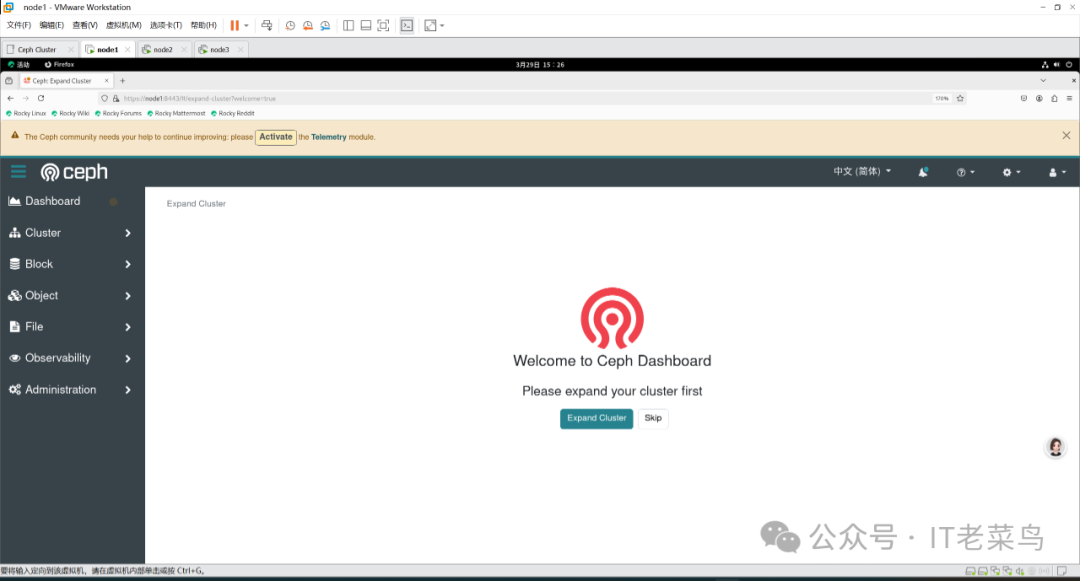Send Ctrl+Alt+Del via VMware toolbar icon
The image size is (1080, 581).
pos(267,25)
